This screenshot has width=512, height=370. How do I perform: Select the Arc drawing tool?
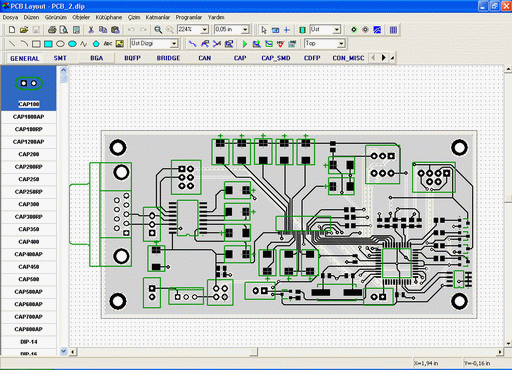coord(24,44)
